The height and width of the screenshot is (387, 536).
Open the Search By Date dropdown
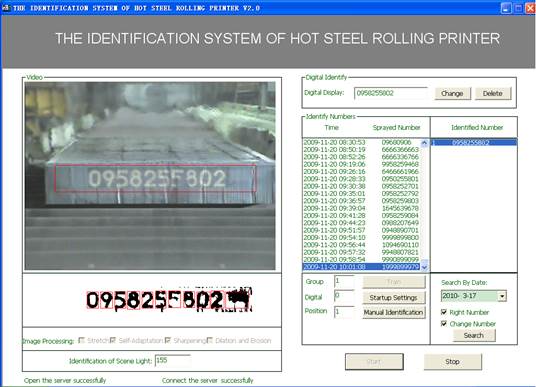[x=502, y=296]
